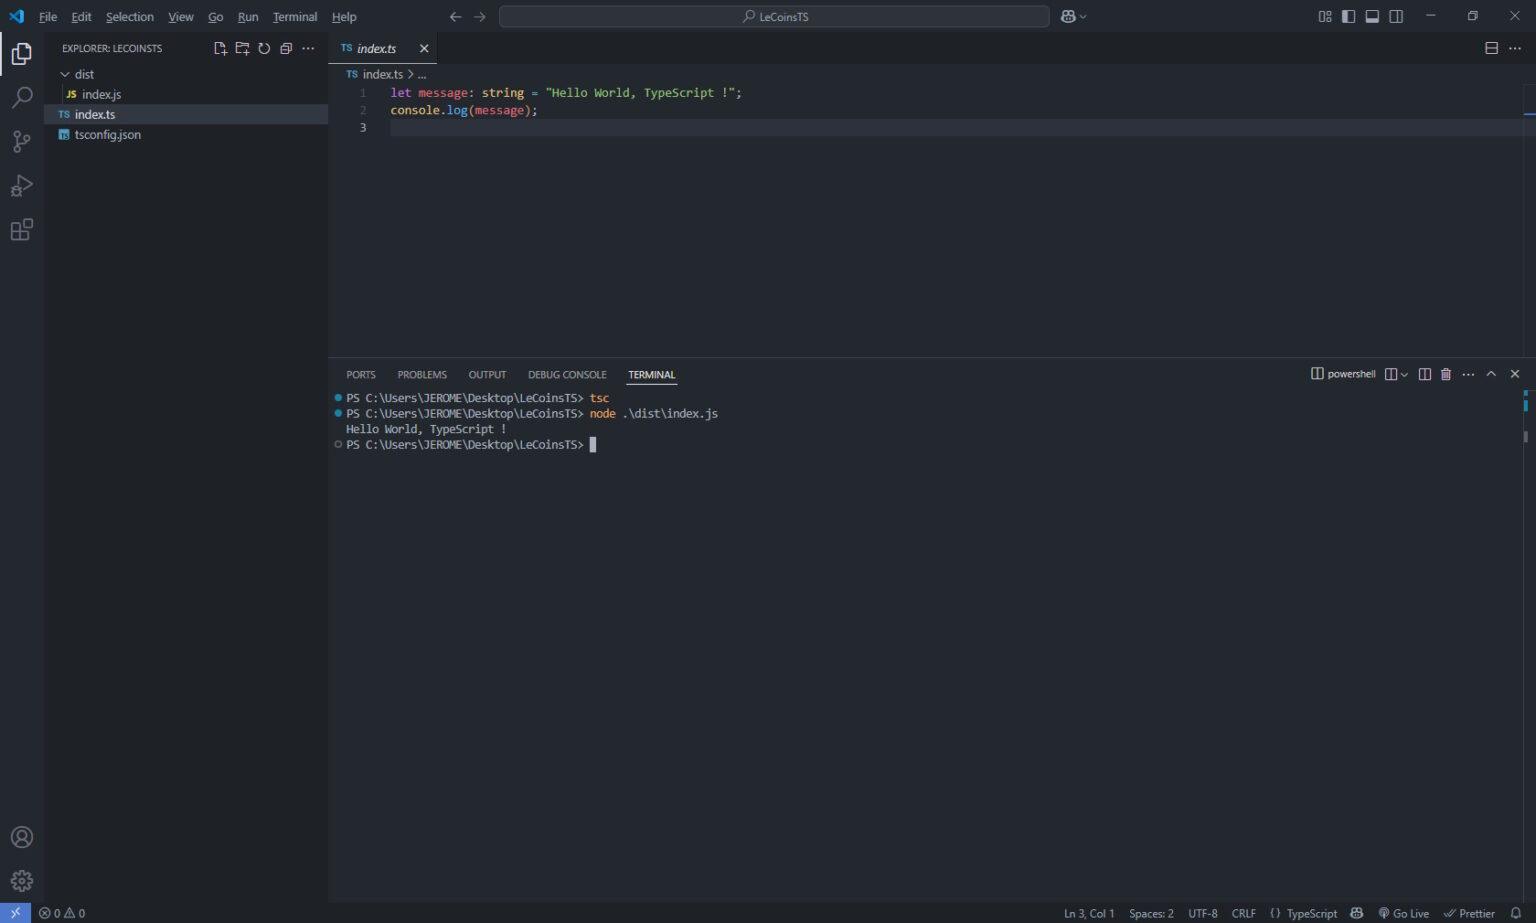1536x923 pixels.
Task: Open the Manage settings gear
Action: tap(21, 880)
